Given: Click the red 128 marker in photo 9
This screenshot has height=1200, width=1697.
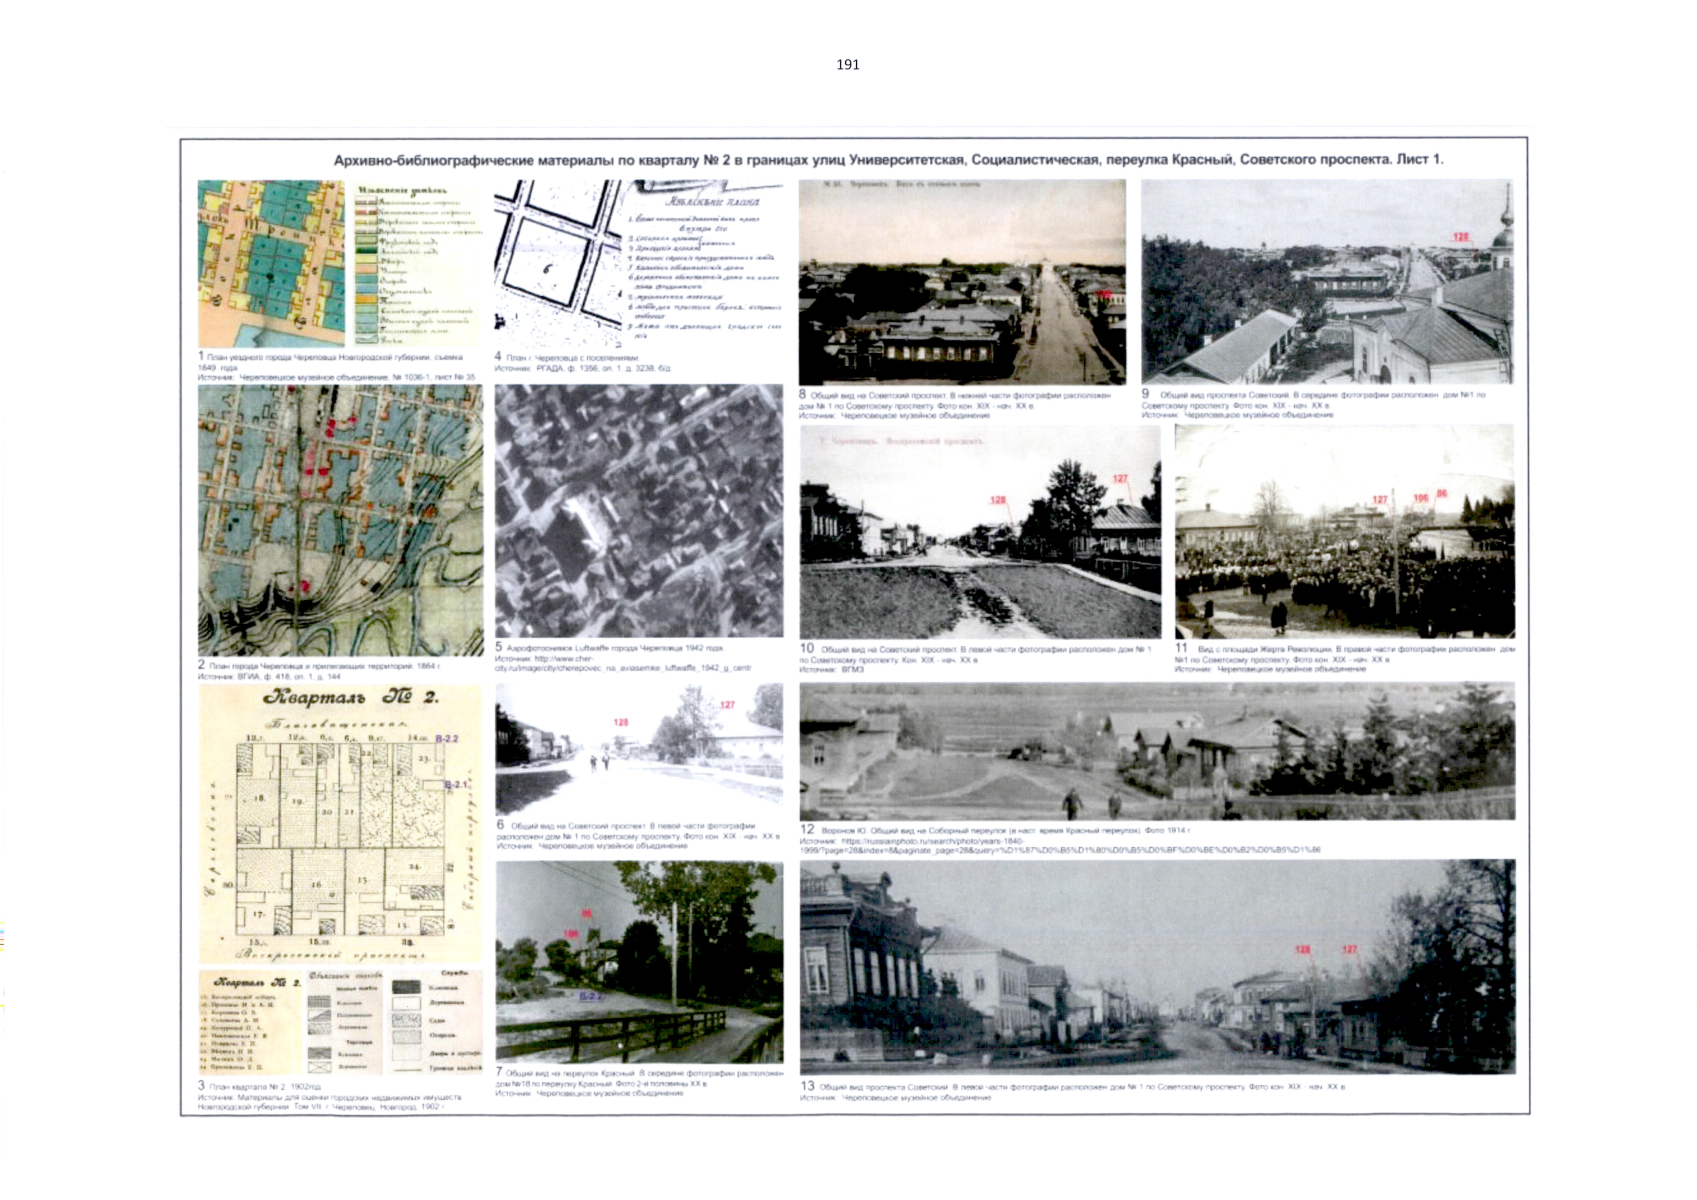Looking at the screenshot, I should coord(1461,237).
